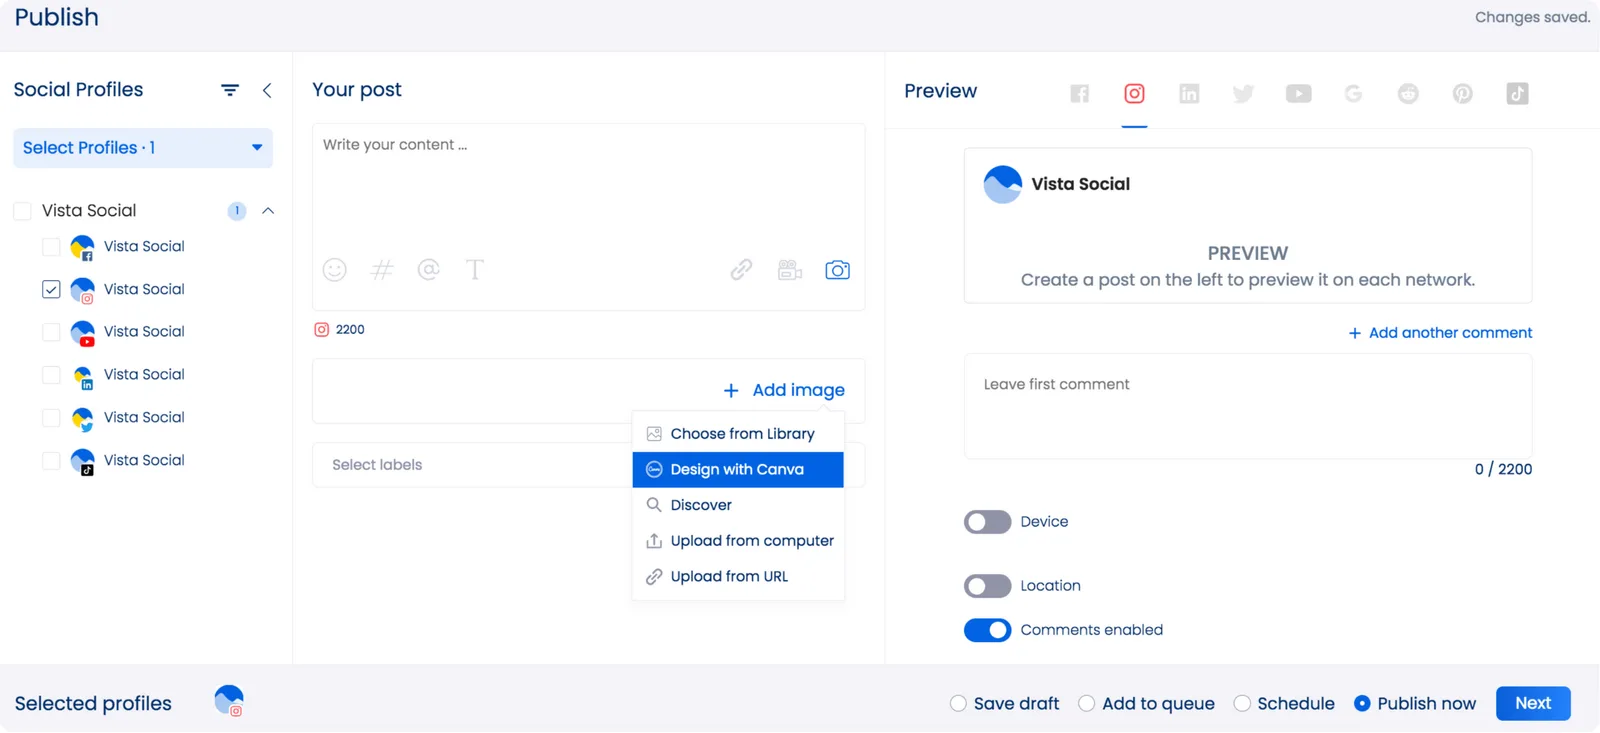The image size is (1600, 733).
Task: Click into the Leave first comment field
Action: tap(1247, 405)
